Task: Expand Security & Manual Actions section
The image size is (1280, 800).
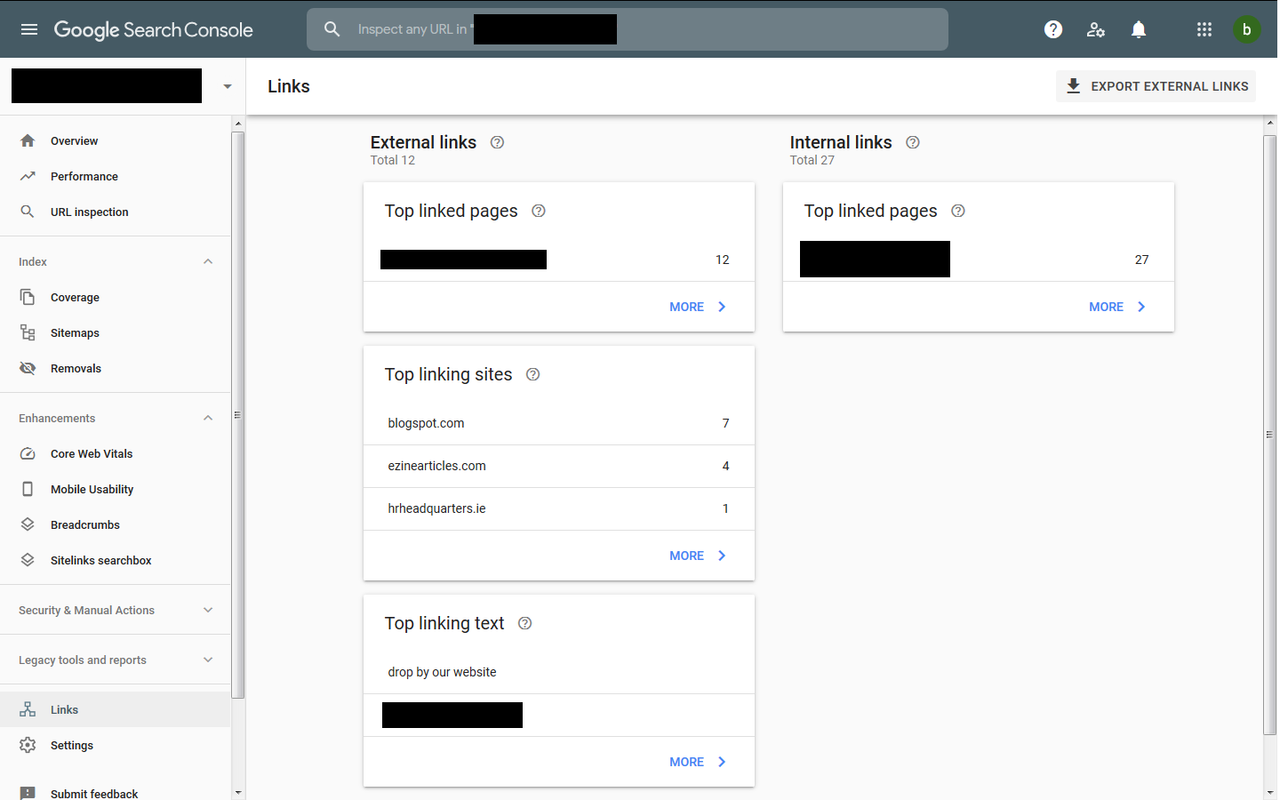Action: point(208,610)
